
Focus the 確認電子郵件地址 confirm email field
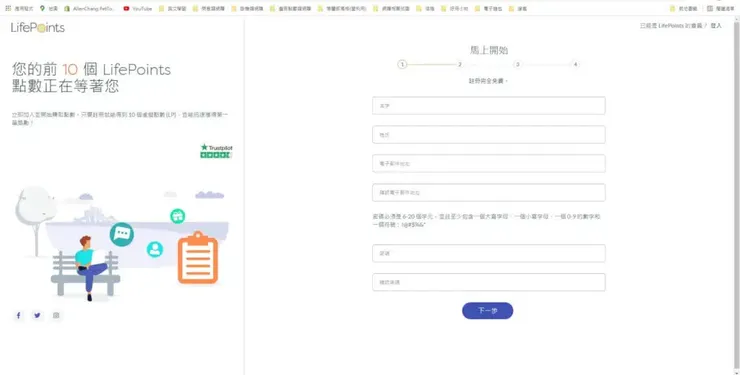tap(488, 192)
